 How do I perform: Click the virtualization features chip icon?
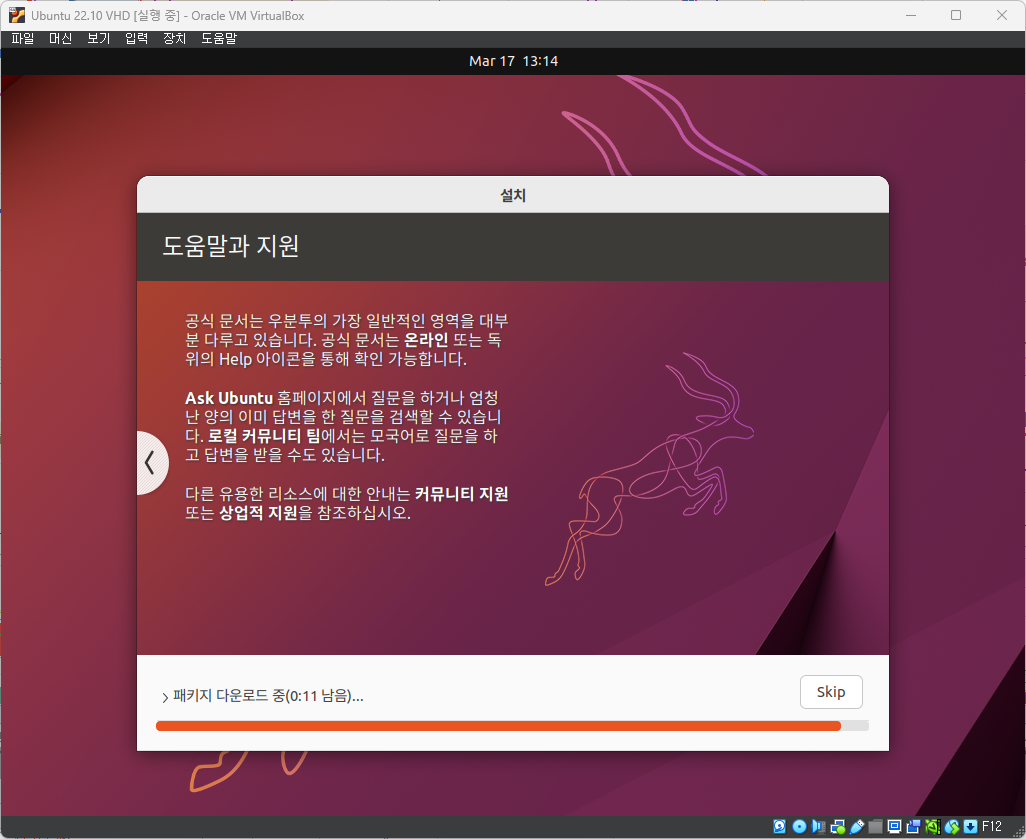(x=932, y=827)
